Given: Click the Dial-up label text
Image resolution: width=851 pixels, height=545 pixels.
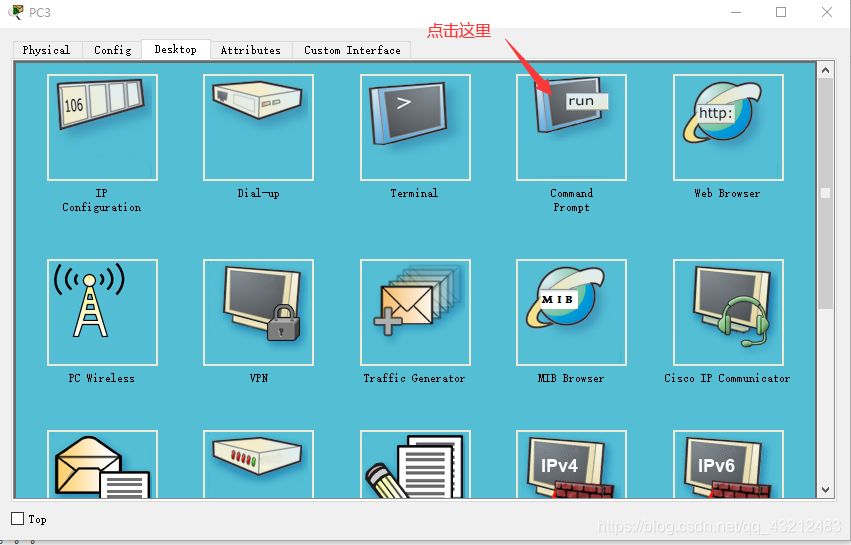Looking at the screenshot, I should pyautogui.click(x=258, y=193).
